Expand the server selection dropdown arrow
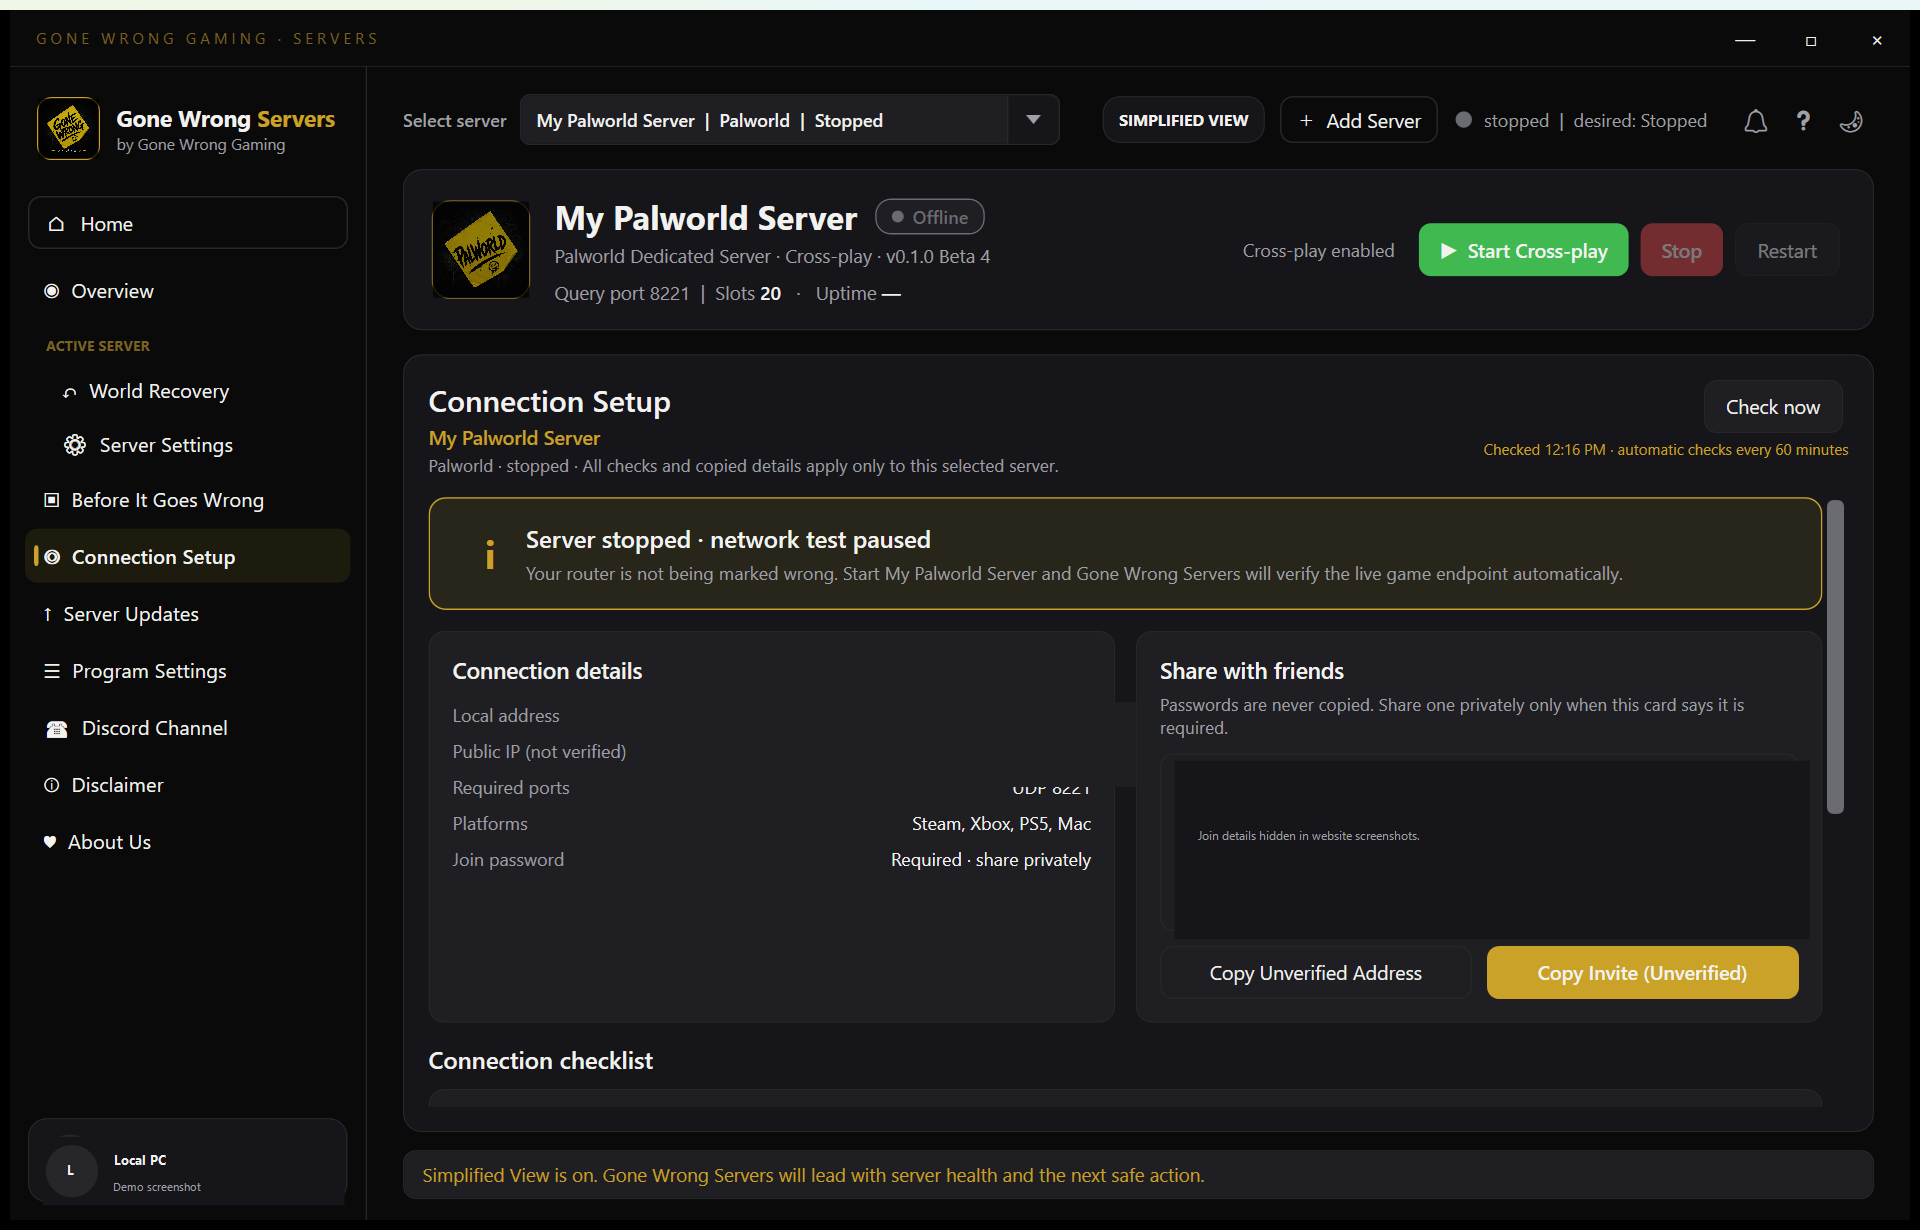The width and height of the screenshot is (1920, 1230). click(1033, 120)
